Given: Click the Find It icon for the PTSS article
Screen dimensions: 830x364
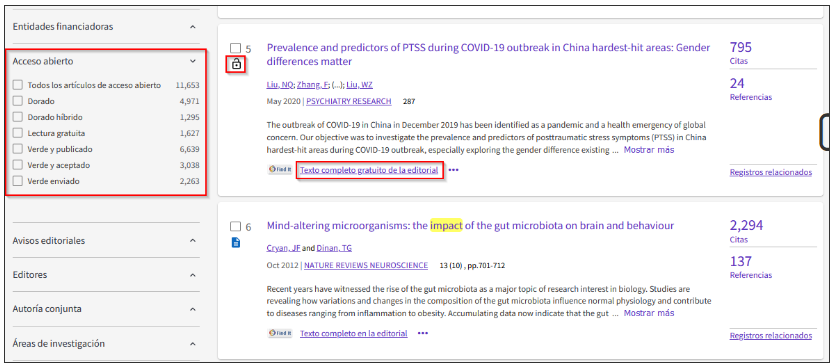Looking at the screenshot, I should 281,170.
